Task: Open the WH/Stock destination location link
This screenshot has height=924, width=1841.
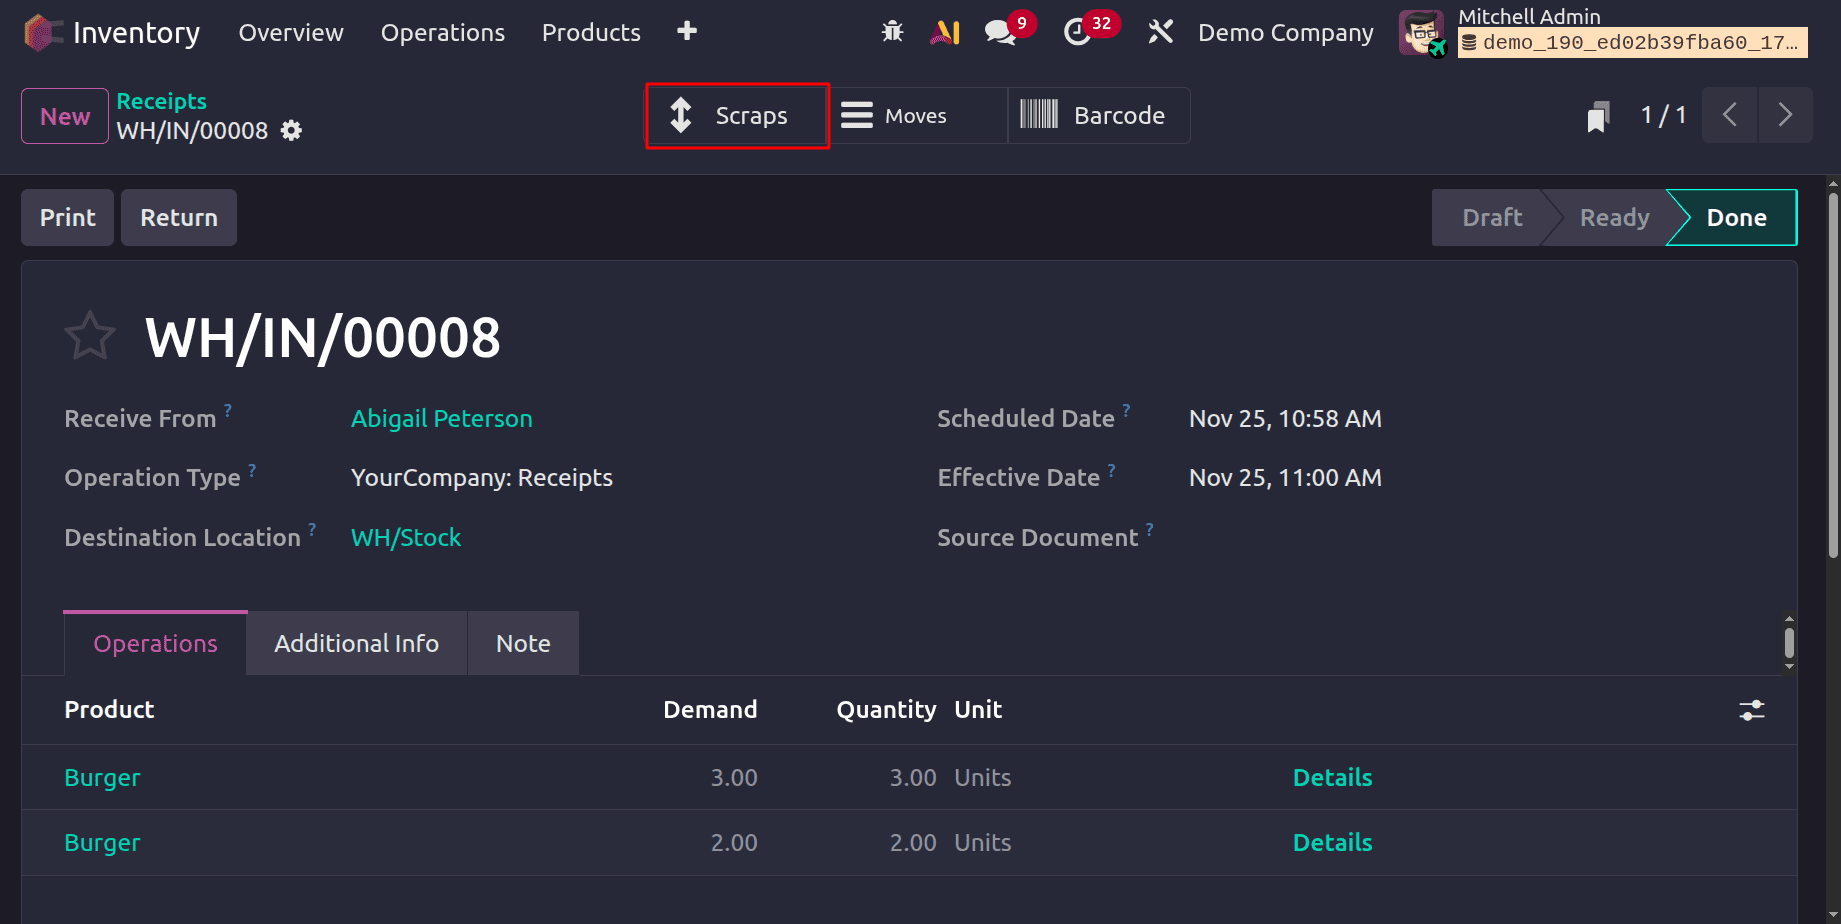Action: (x=405, y=537)
